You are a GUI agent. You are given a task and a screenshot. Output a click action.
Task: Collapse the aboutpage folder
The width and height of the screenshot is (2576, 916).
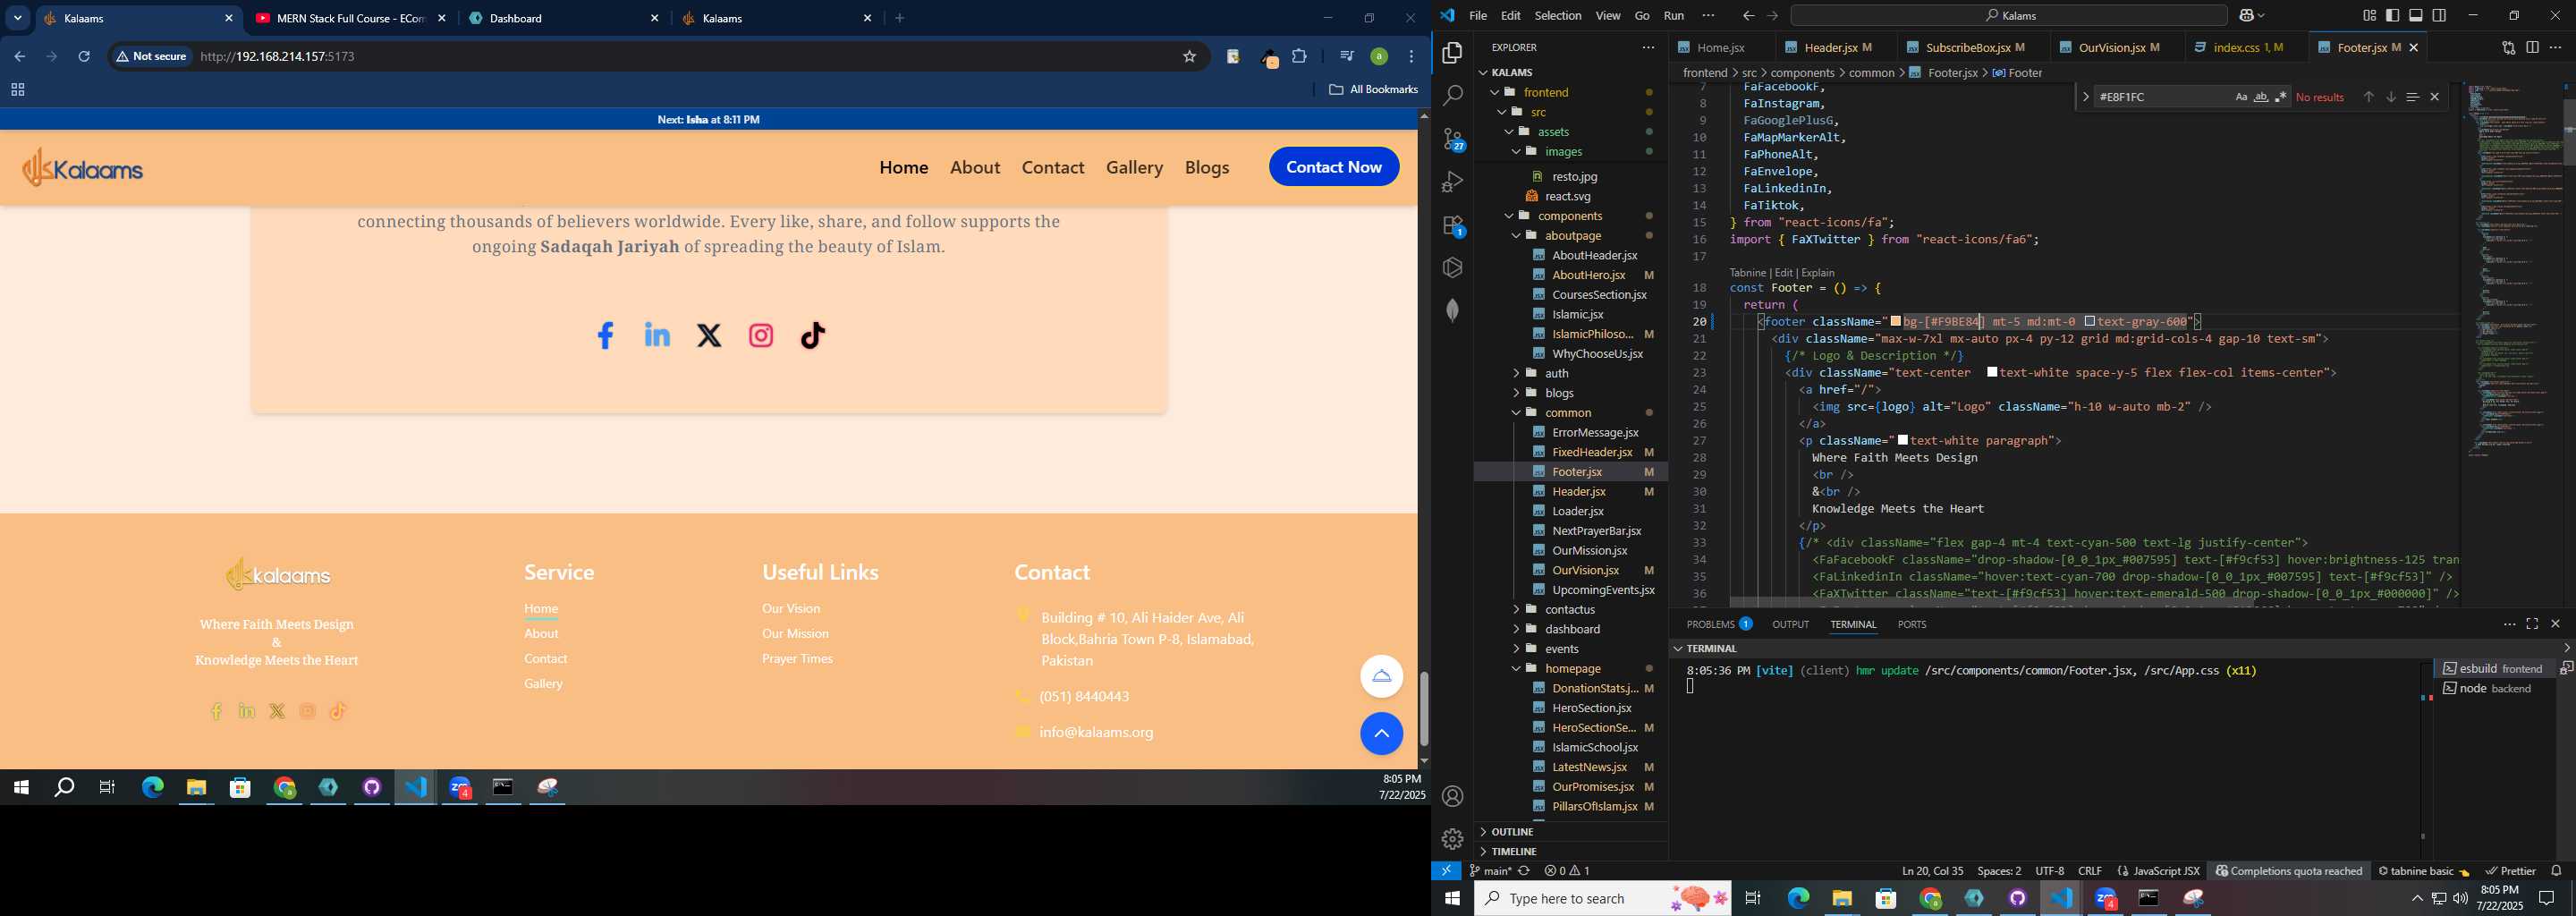[x=1573, y=236]
